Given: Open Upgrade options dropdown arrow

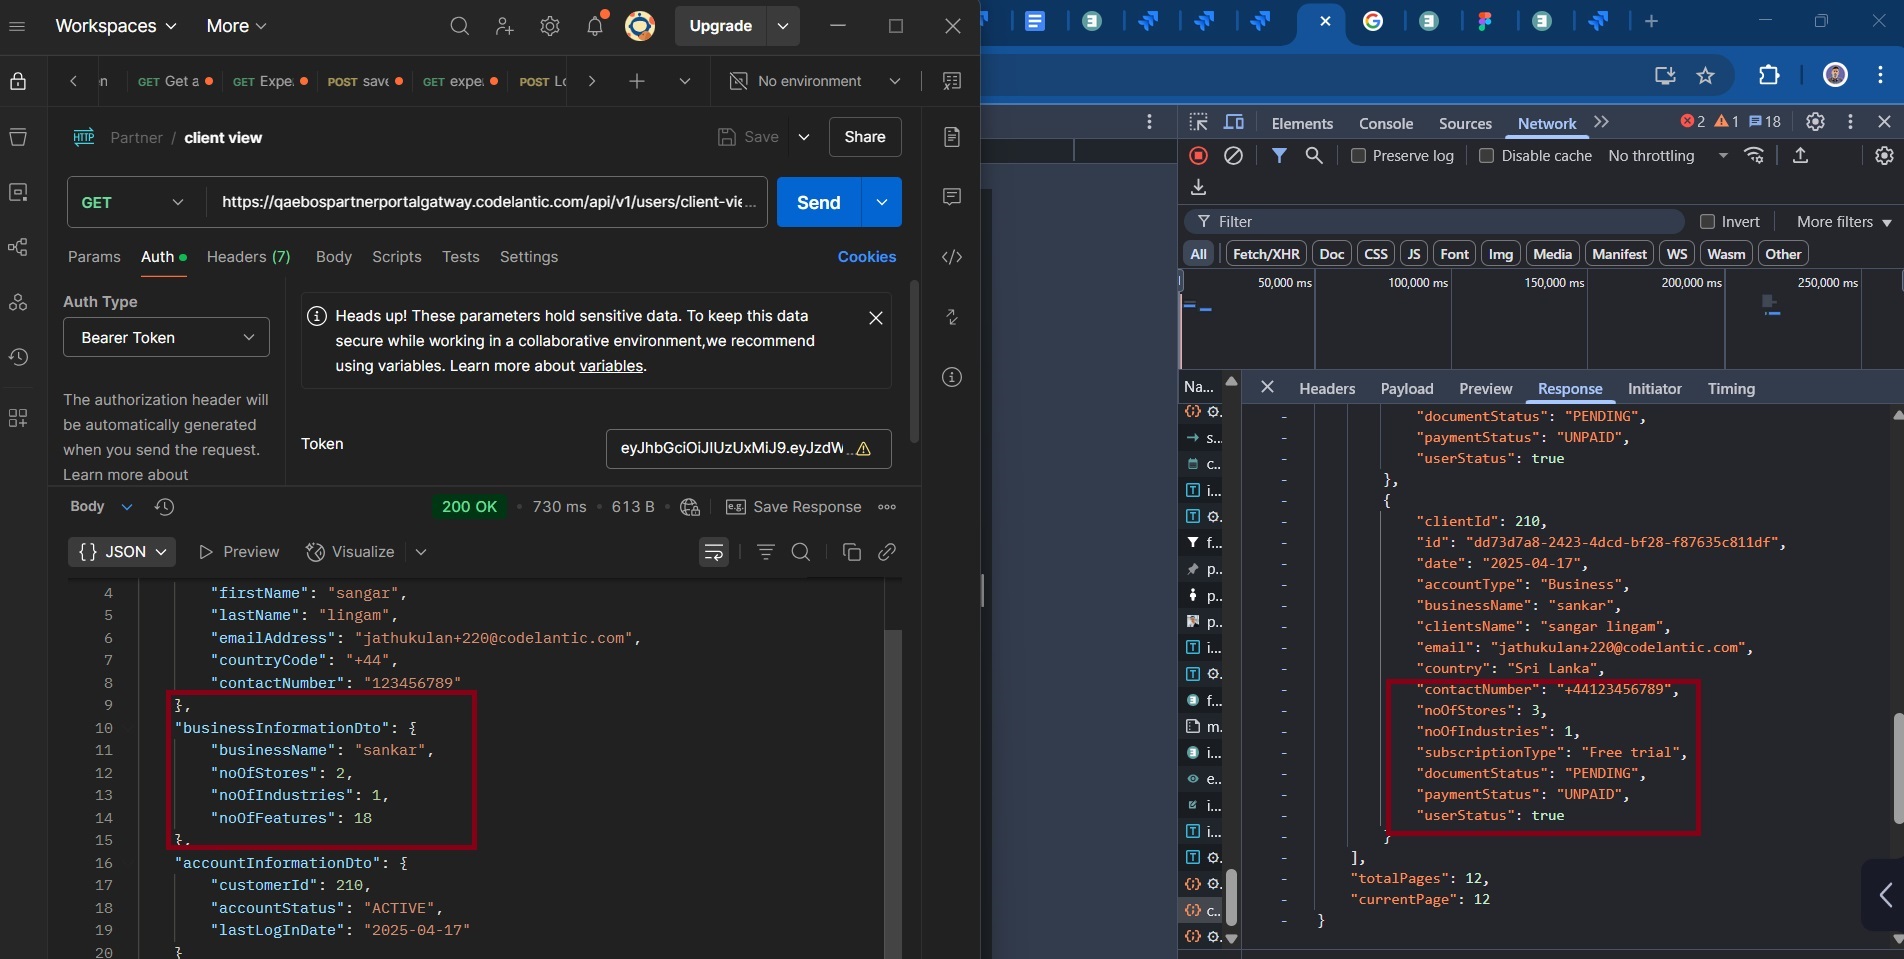Looking at the screenshot, I should tap(783, 26).
